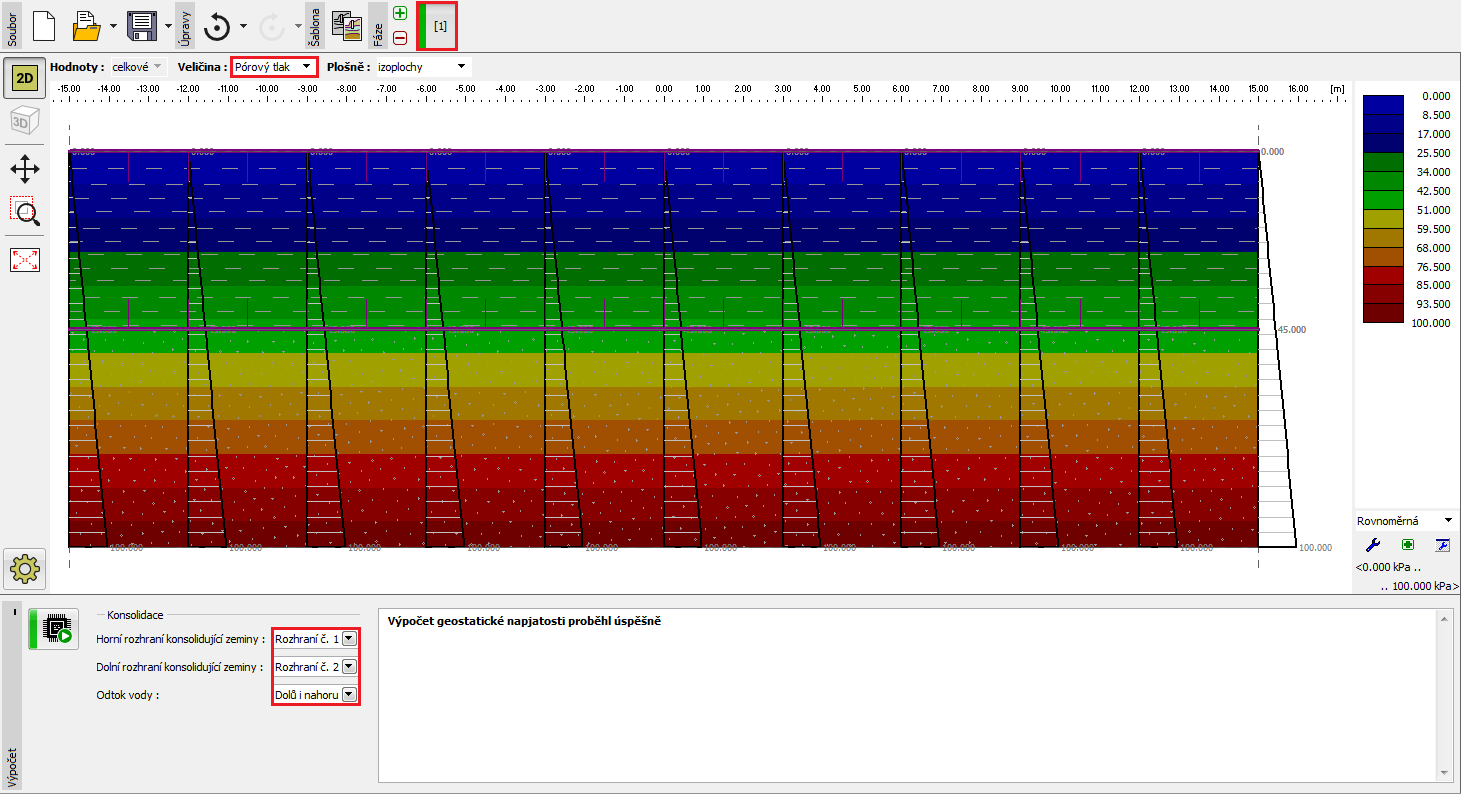Click the 'Konsolidace' section heading

[135, 615]
